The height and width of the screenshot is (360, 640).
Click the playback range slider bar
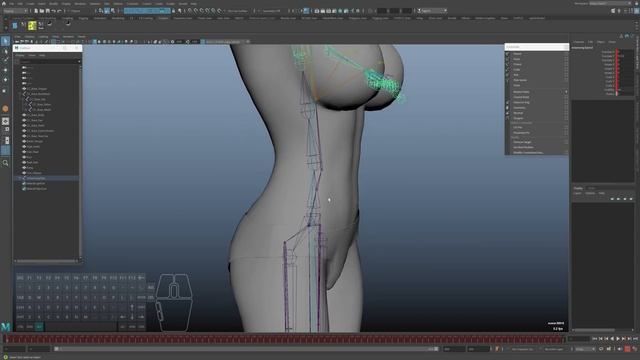(x=246, y=349)
